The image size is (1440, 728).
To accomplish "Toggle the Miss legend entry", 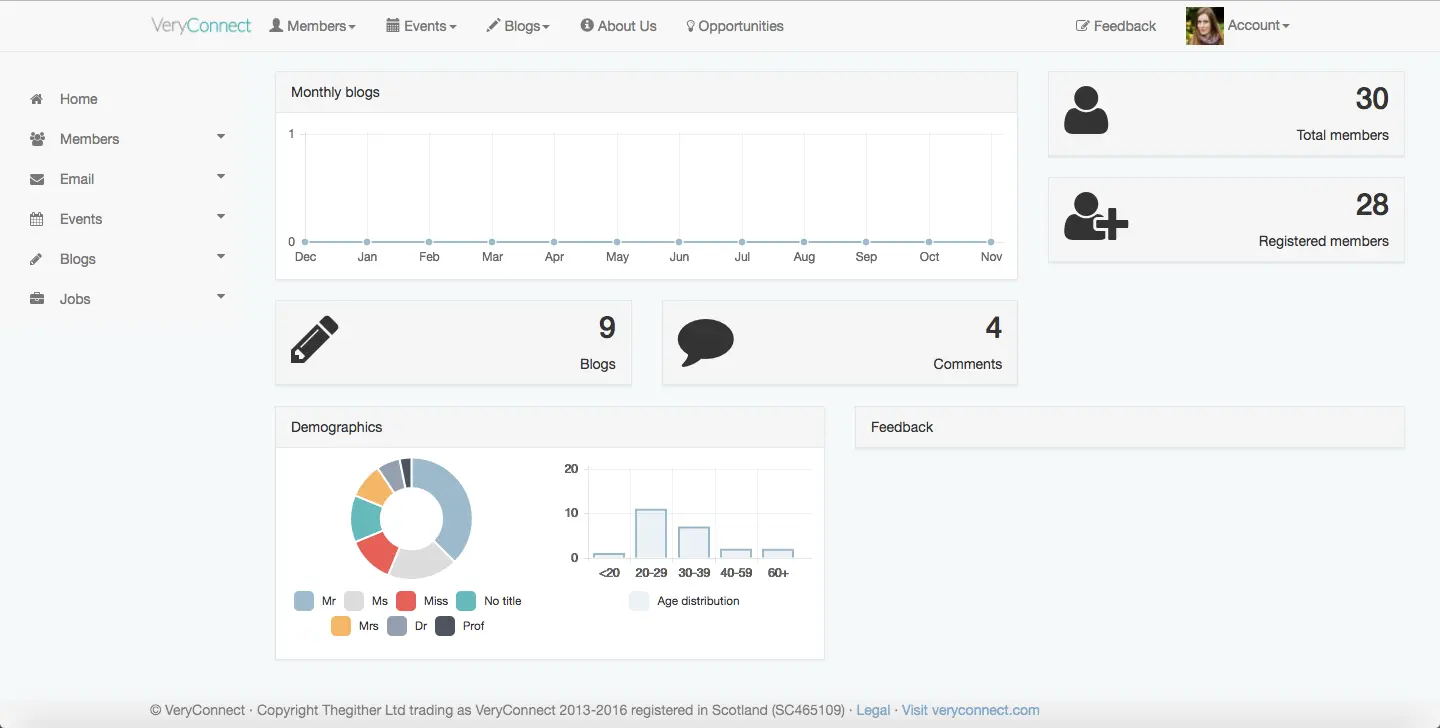I will tap(422, 601).
